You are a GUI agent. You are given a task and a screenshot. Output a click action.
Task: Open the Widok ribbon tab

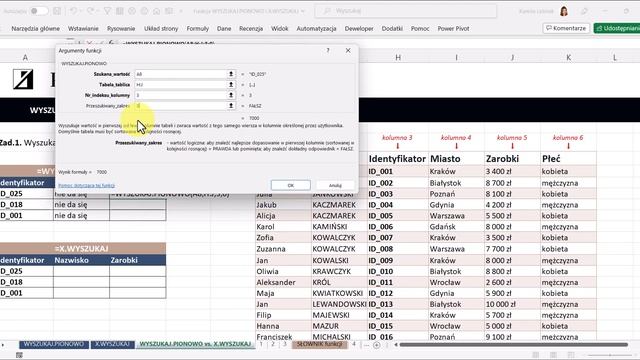click(x=280, y=29)
